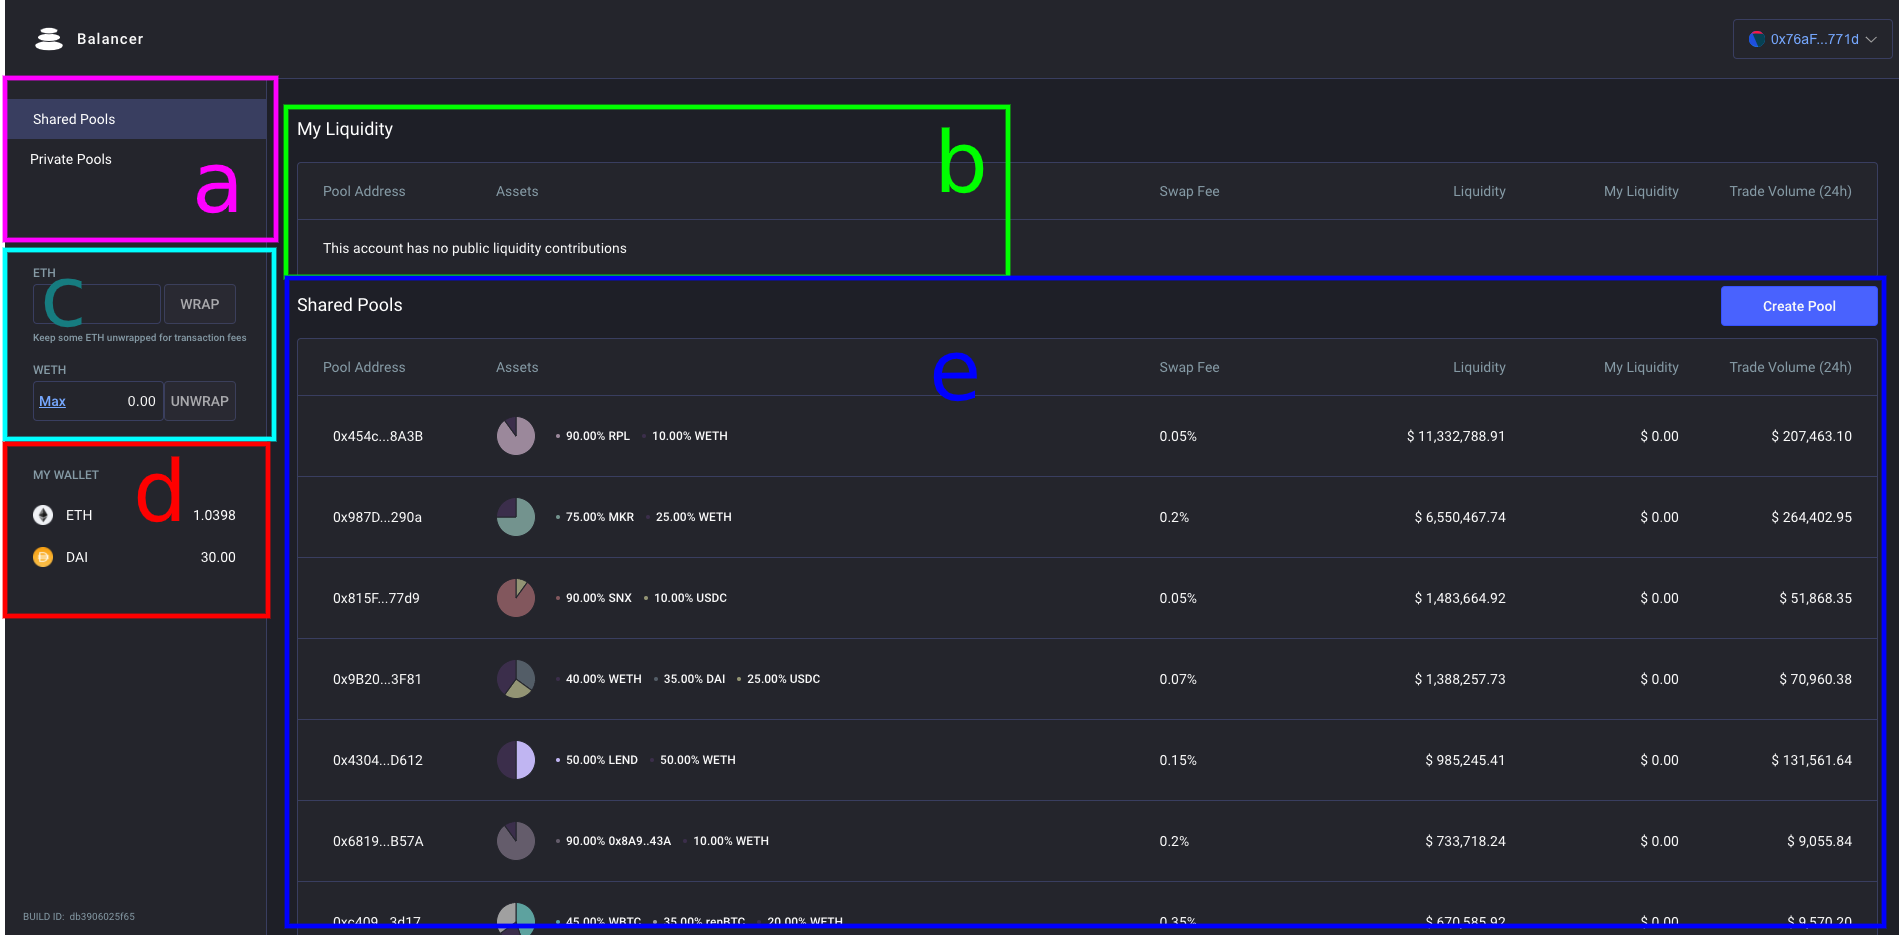Screen dimensions: 1899x935
Task: Click the pie chart for the 0x8A9 token pool
Action: pyautogui.click(x=515, y=841)
